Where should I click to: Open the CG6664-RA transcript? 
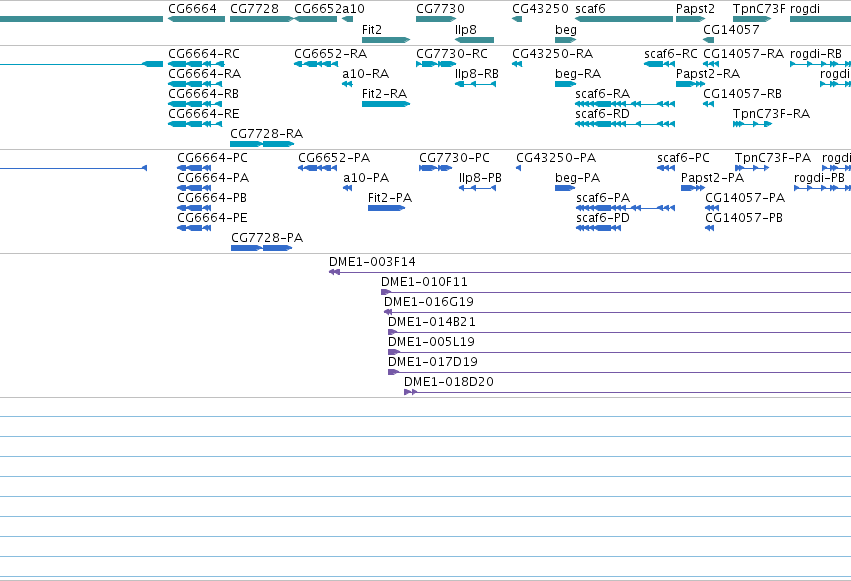(205, 73)
